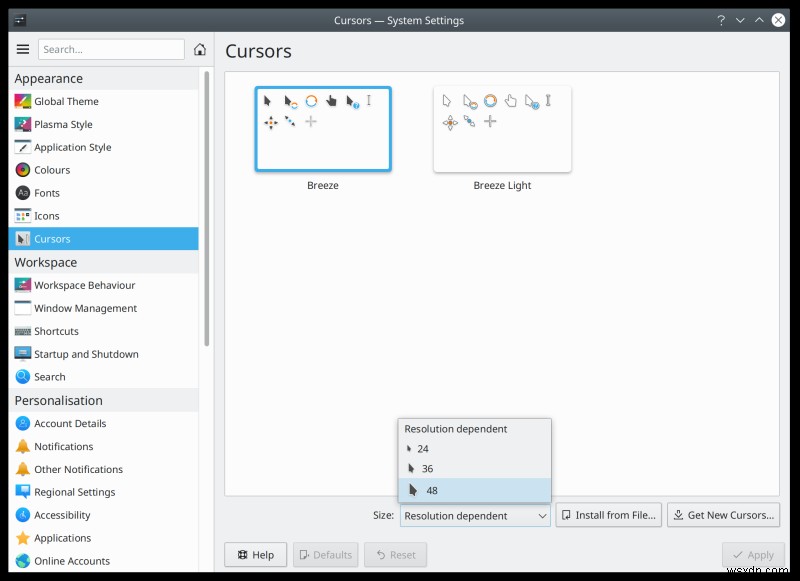Click the Regional Settings icon

tap(23, 492)
